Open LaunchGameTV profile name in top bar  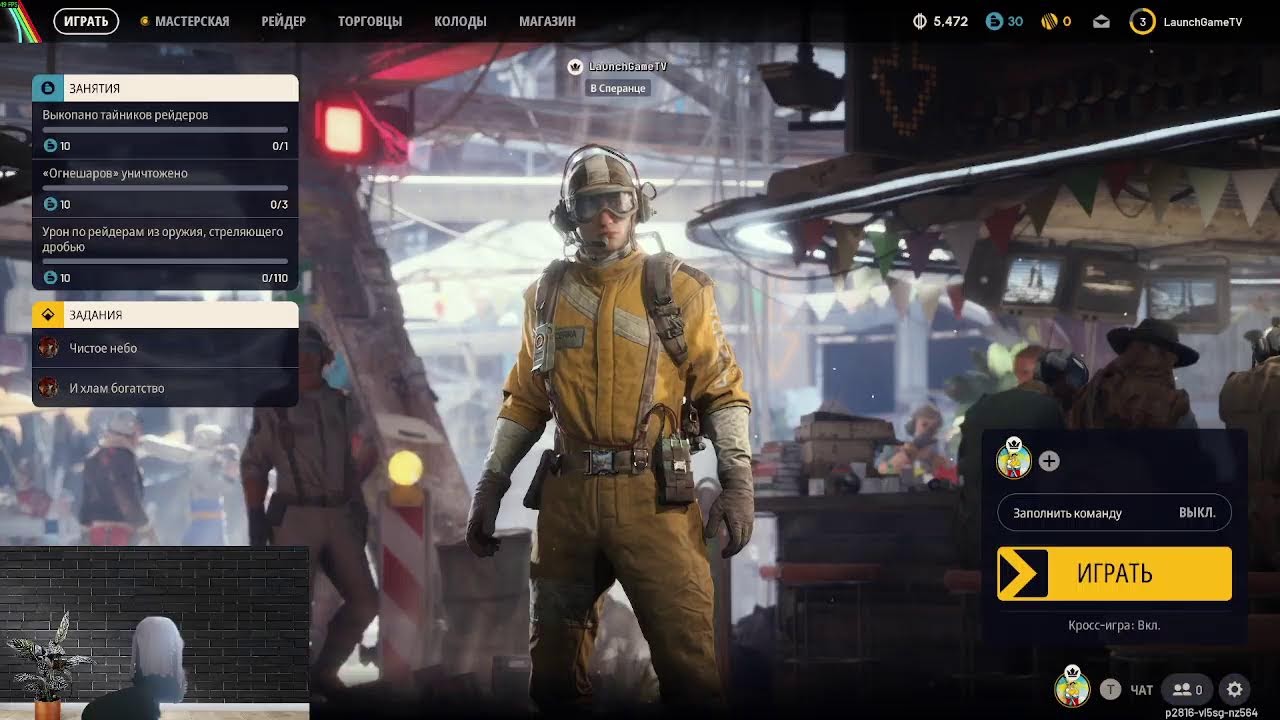click(1202, 22)
